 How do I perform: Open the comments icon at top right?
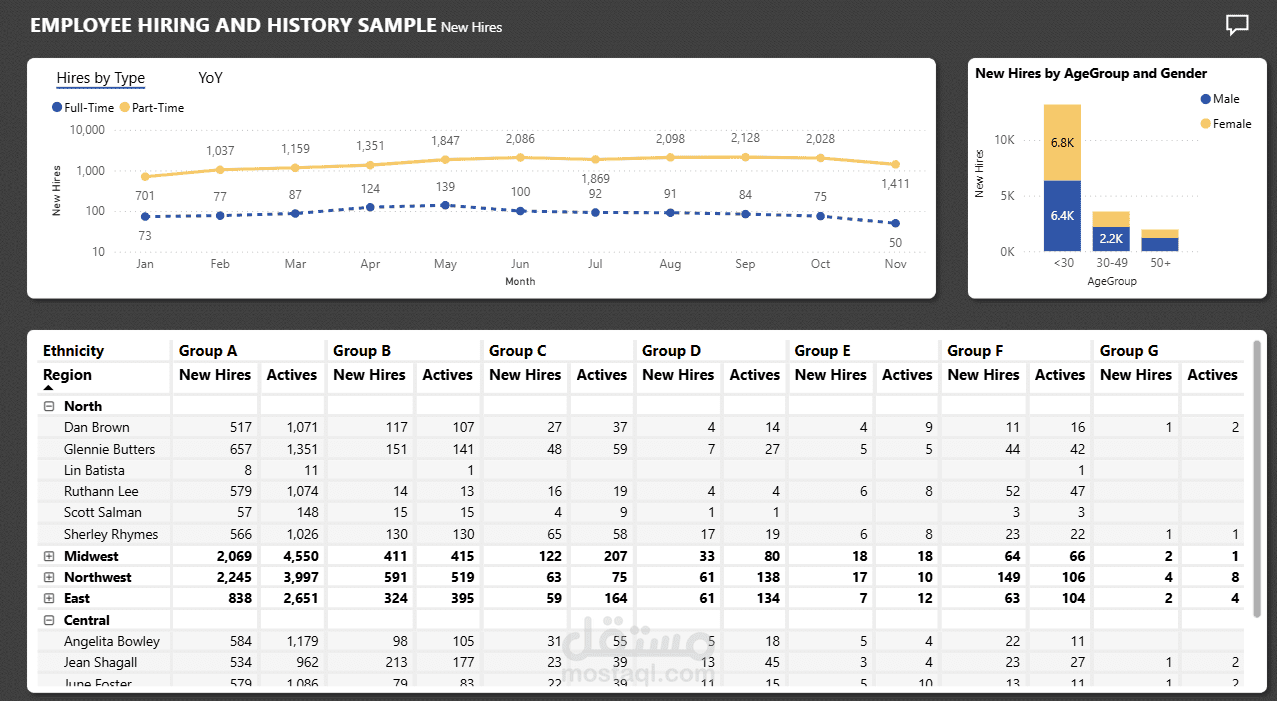tap(1237, 25)
